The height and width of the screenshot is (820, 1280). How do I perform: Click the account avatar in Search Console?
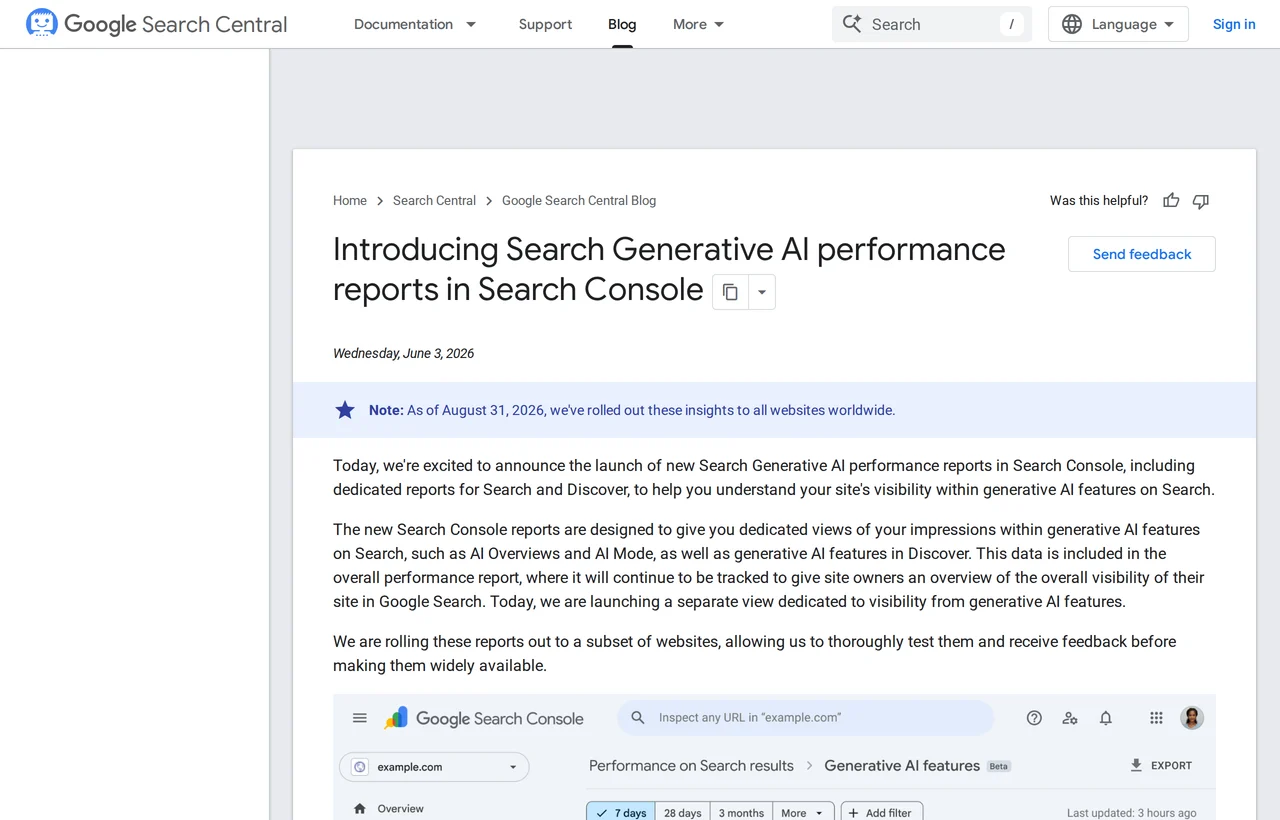click(1192, 718)
